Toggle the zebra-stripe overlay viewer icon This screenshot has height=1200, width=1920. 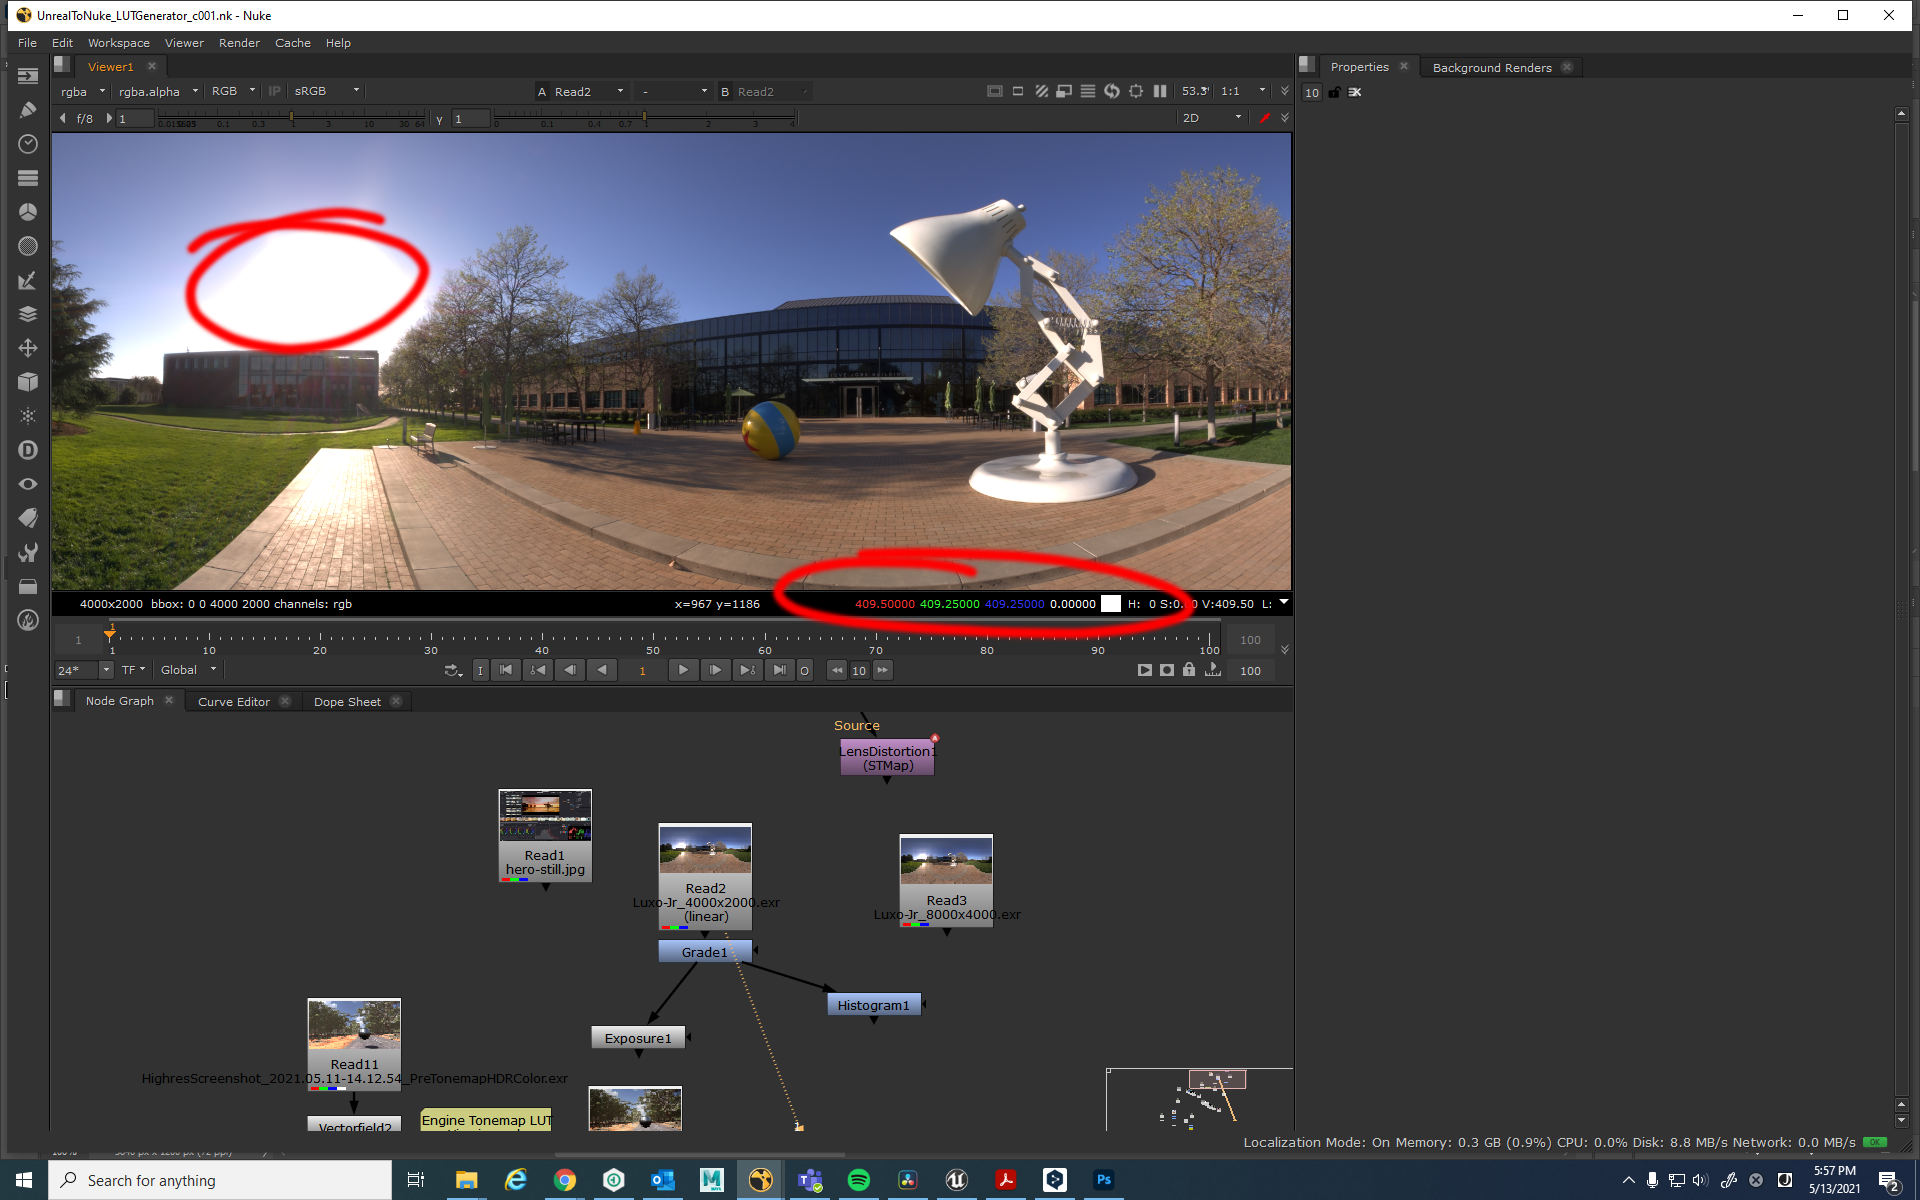pyautogui.click(x=1041, y=91)
